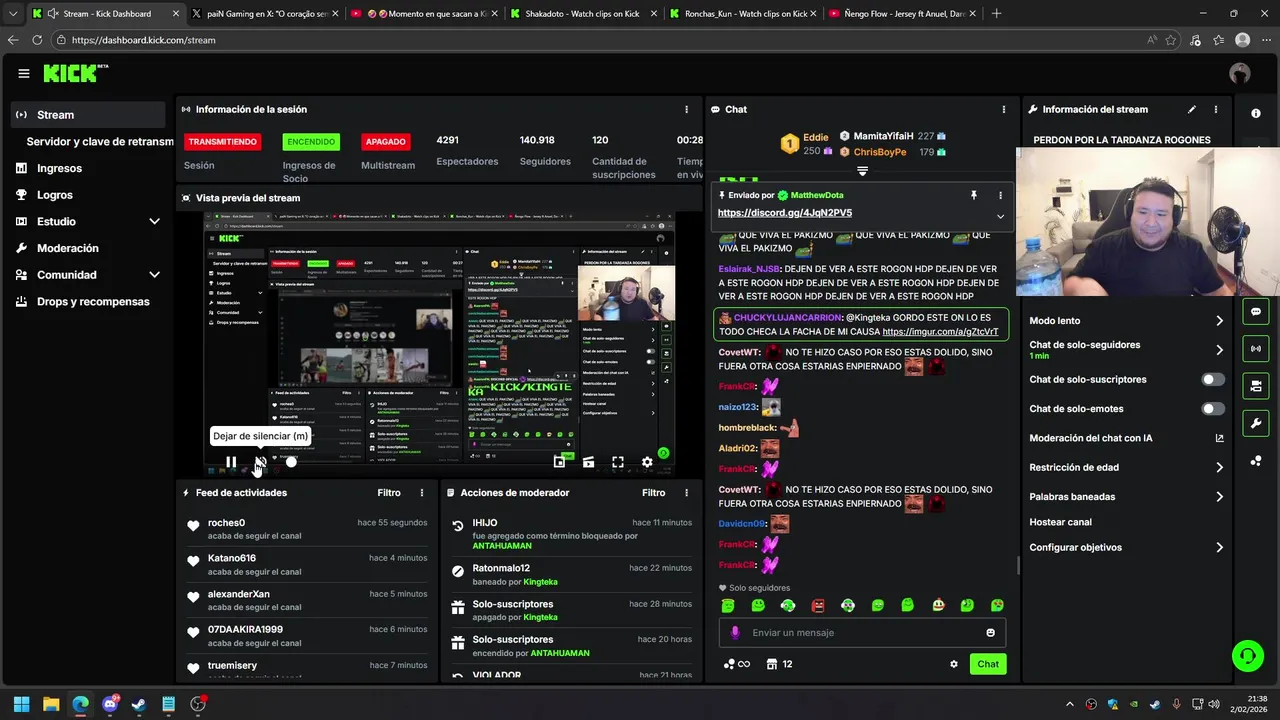Open the chat bubble icon in right sidebar
Viewport: 1280px width, 720px height.
coord(1256,311)
